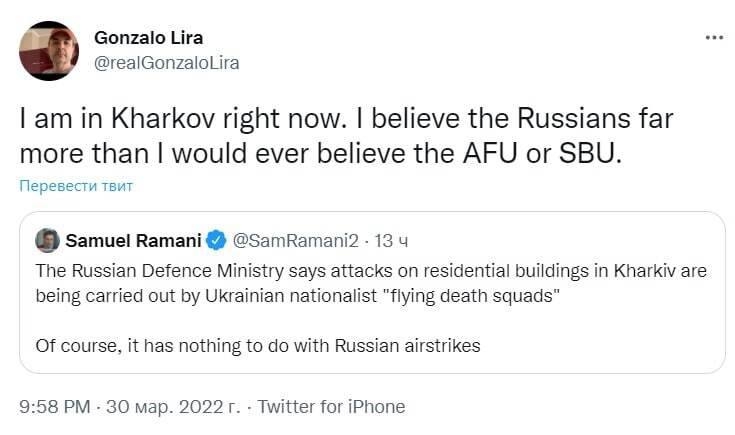Translate tweet via "Перевести твит"

coord(76,186)
